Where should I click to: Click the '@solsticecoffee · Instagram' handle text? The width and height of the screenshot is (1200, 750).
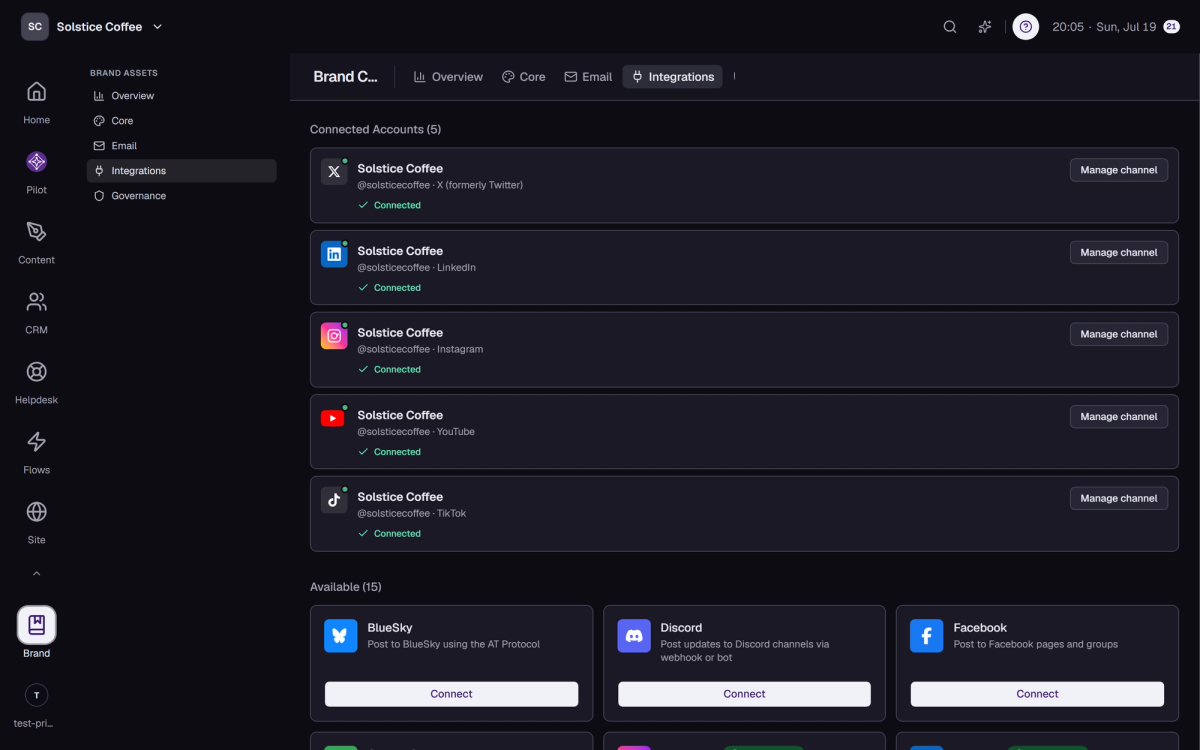pos(420,350)
